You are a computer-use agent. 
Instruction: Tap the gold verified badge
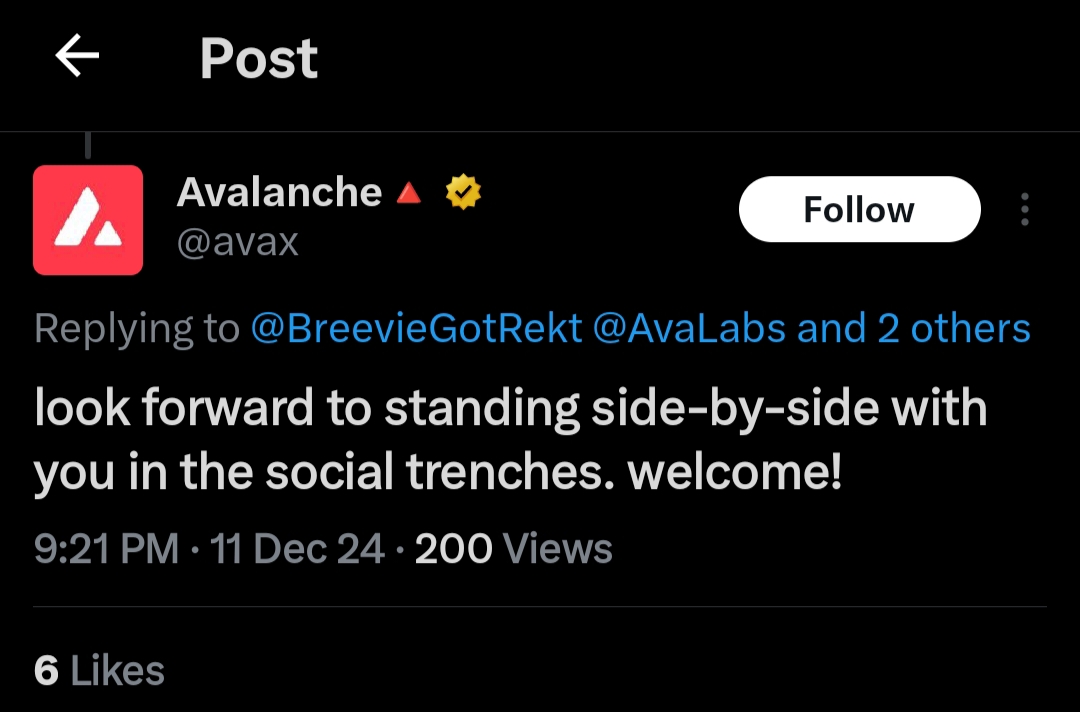(463, 192)
